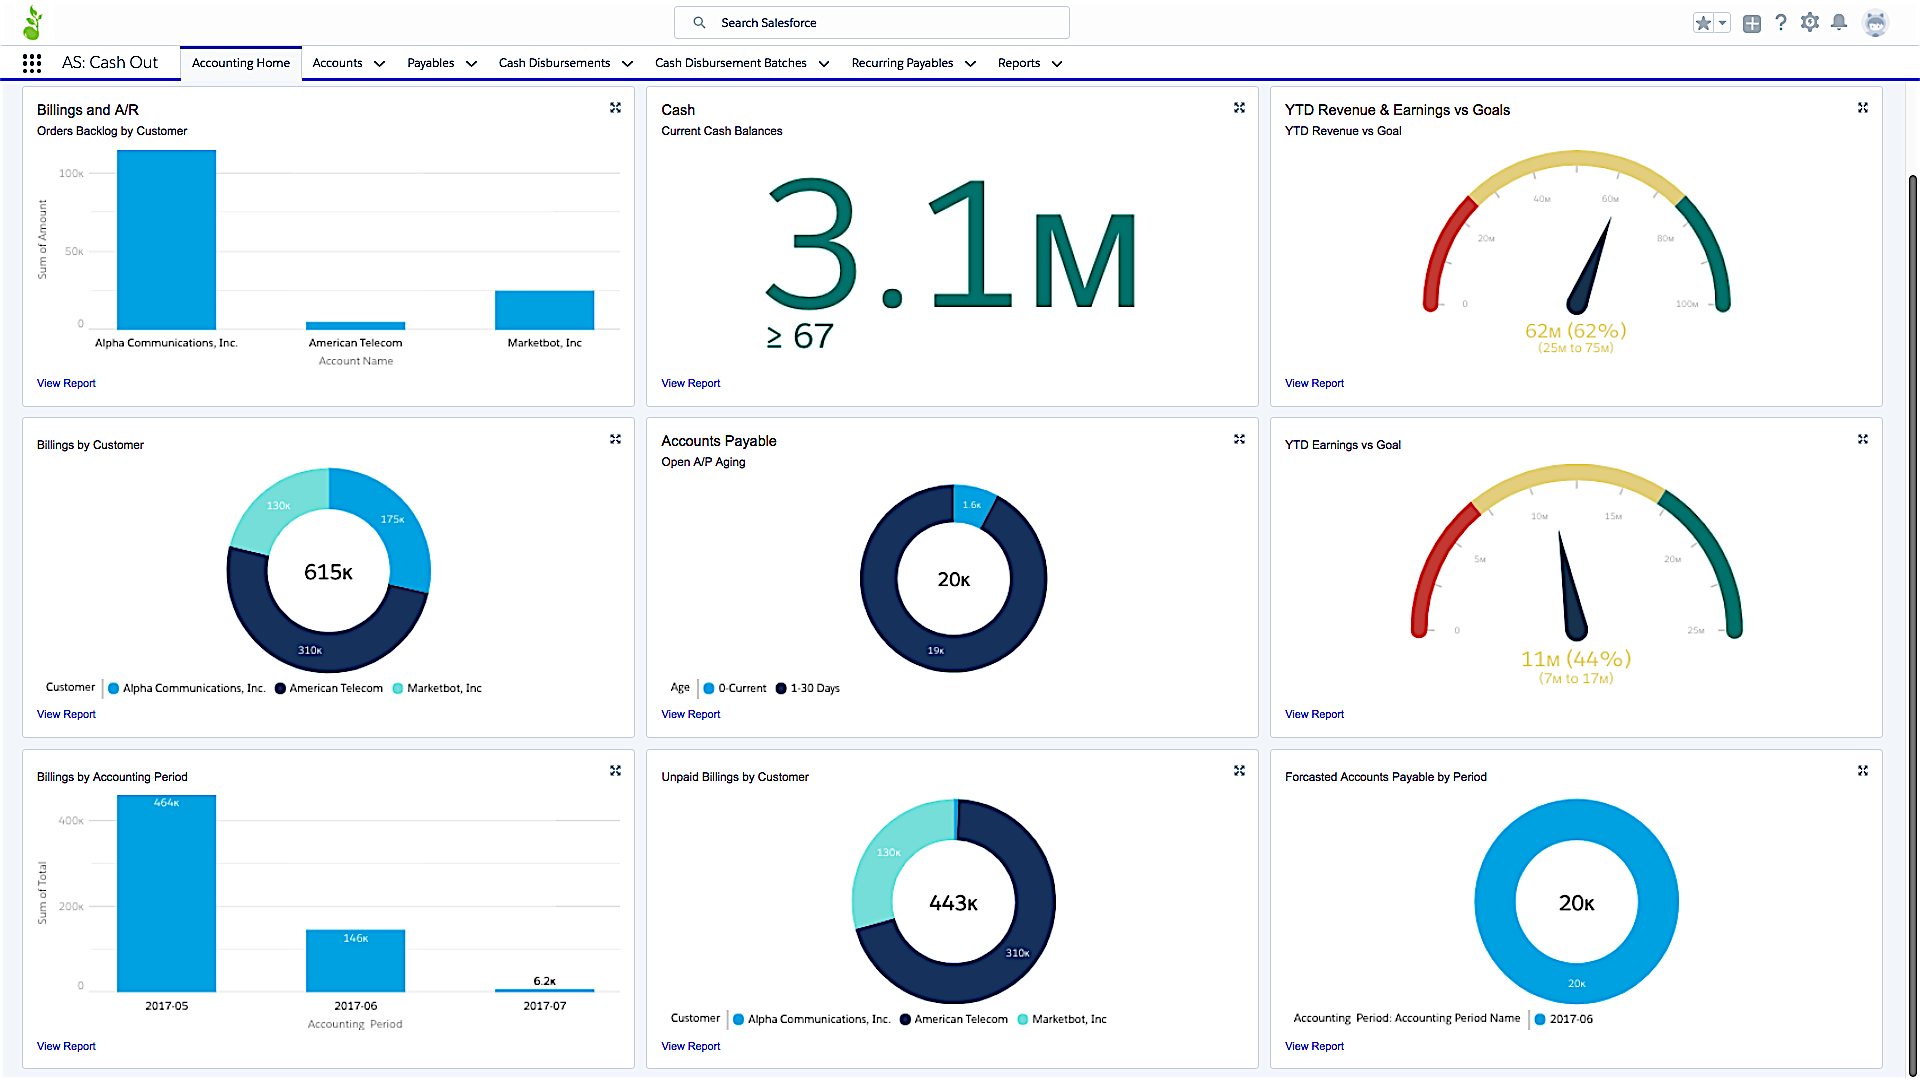
Task: Open the notifications bell icon
Action: [x=1839, y=22]
